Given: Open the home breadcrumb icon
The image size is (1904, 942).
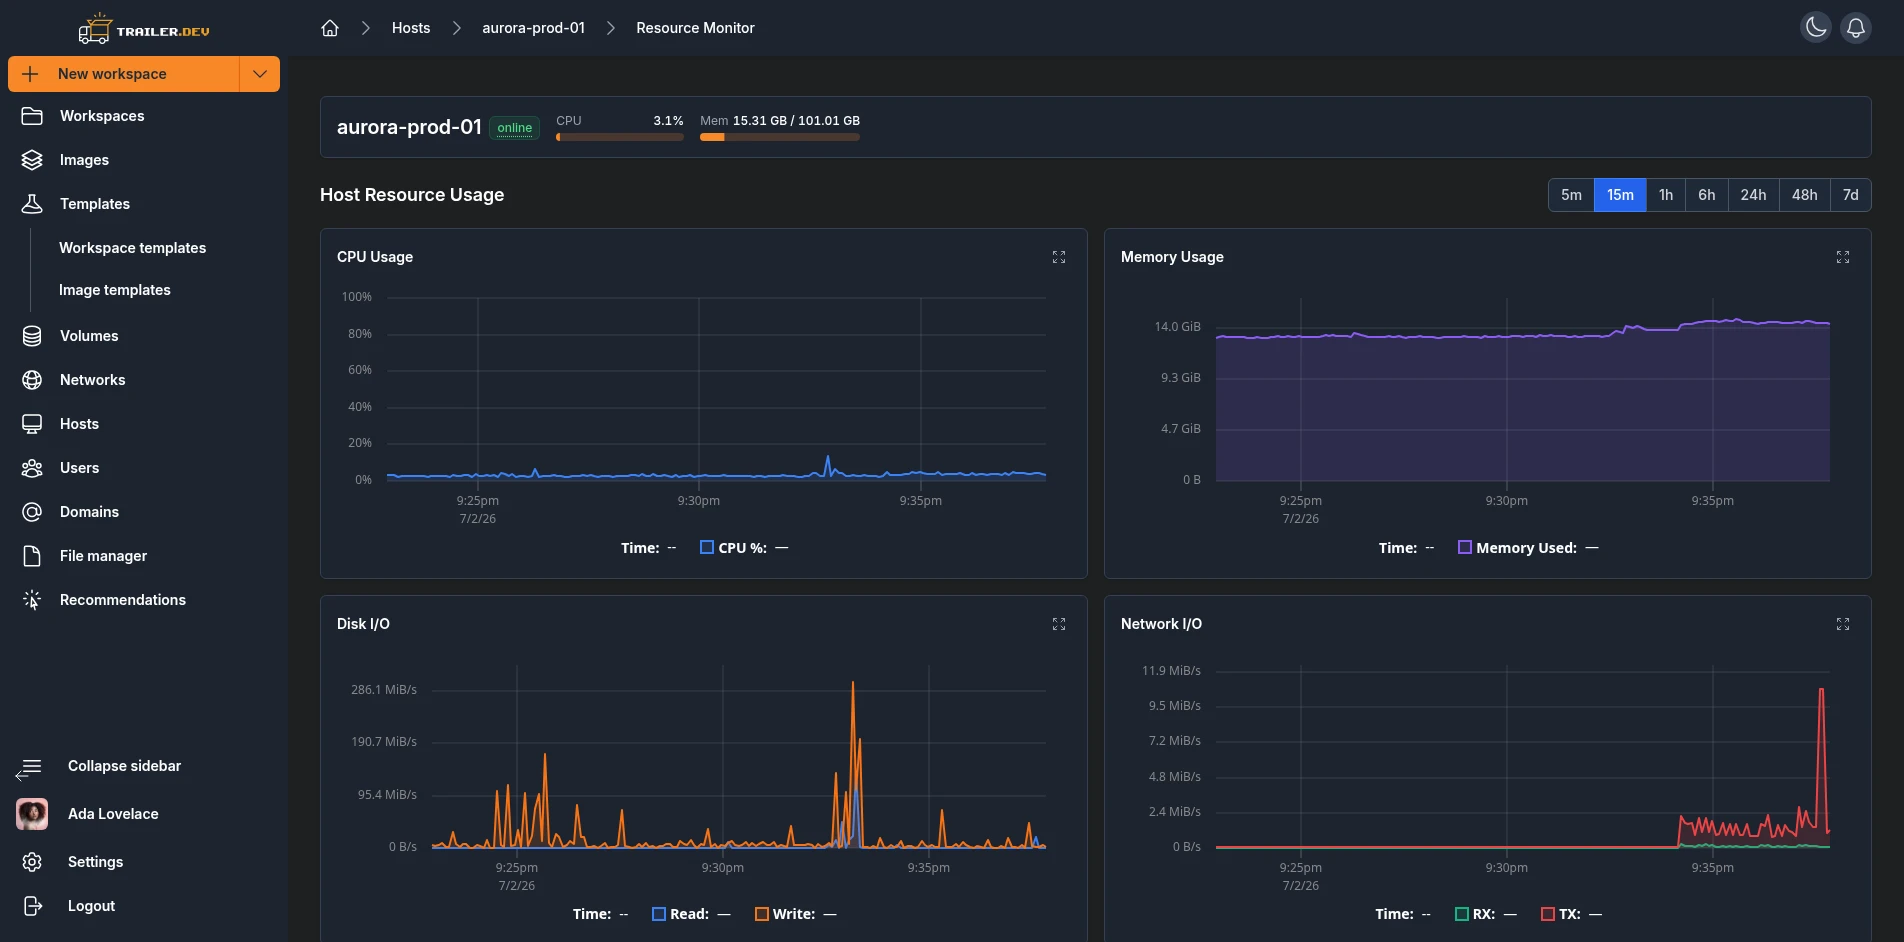Looking at the screenshot, I should [x=330, y=28].
